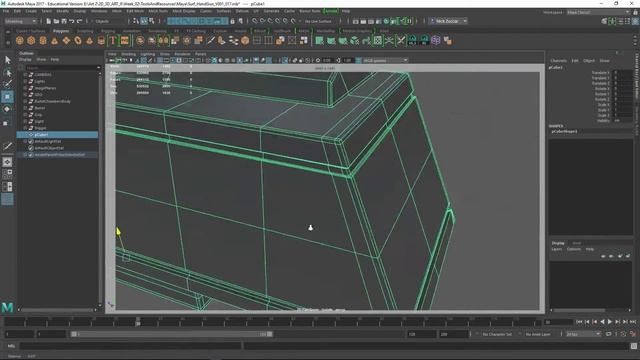The width and height of the screenshot is (640, 360).
Task: Pick the Scale tool in toolbox
Action: pos(6,123)
